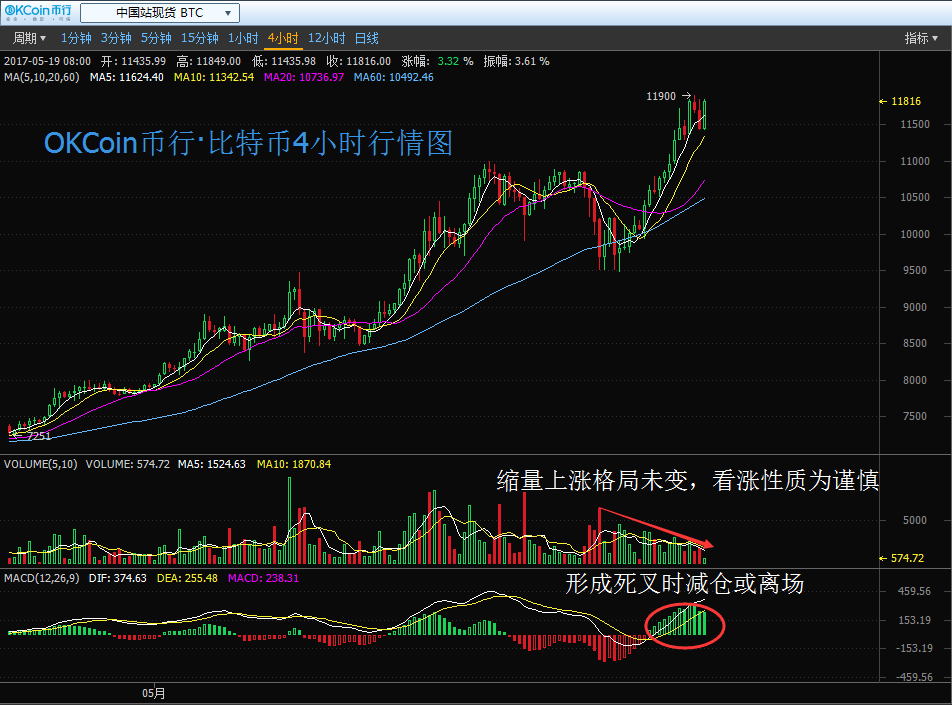Click the "7500" price axis label

(x=915, y=417)
